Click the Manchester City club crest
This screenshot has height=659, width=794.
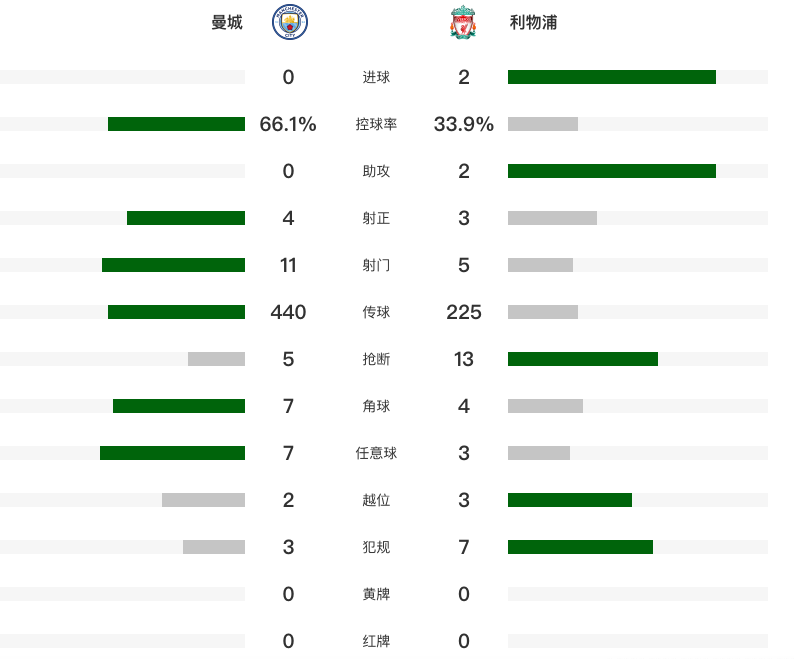[290, 22]
